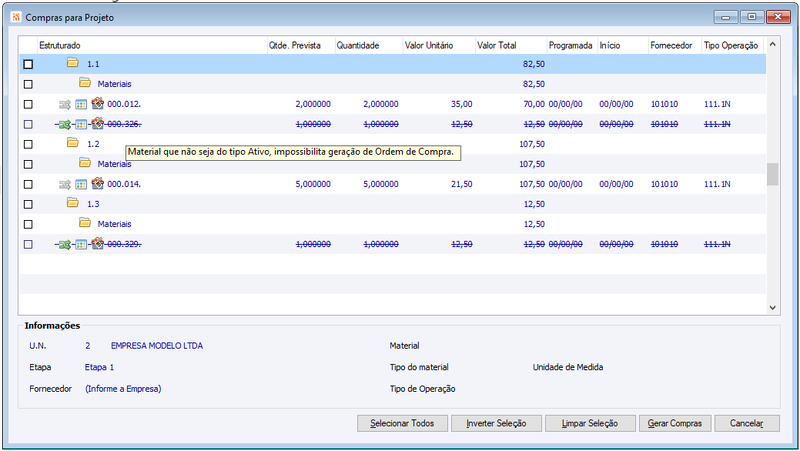This screenshot has height=451, width=800.
Task: Enable the checkbox for item 000.014.
Action: 28,184
